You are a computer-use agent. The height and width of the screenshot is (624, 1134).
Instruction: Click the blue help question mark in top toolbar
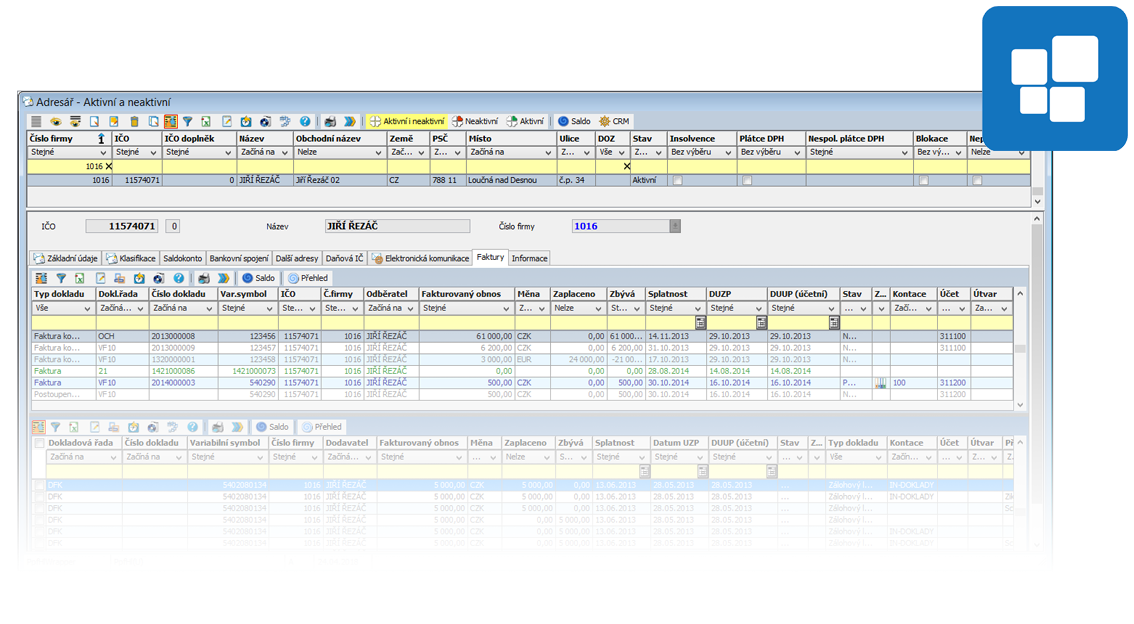point(305,121)
